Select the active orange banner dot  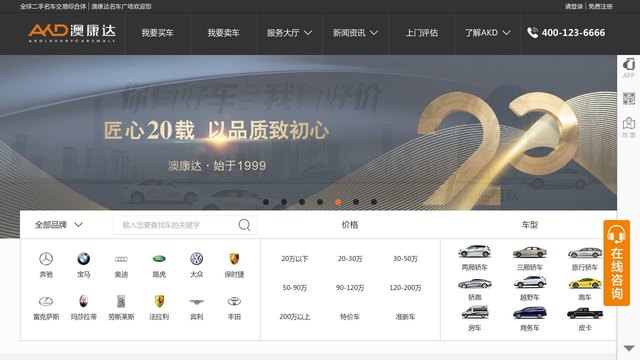click(x=338, y=202)
